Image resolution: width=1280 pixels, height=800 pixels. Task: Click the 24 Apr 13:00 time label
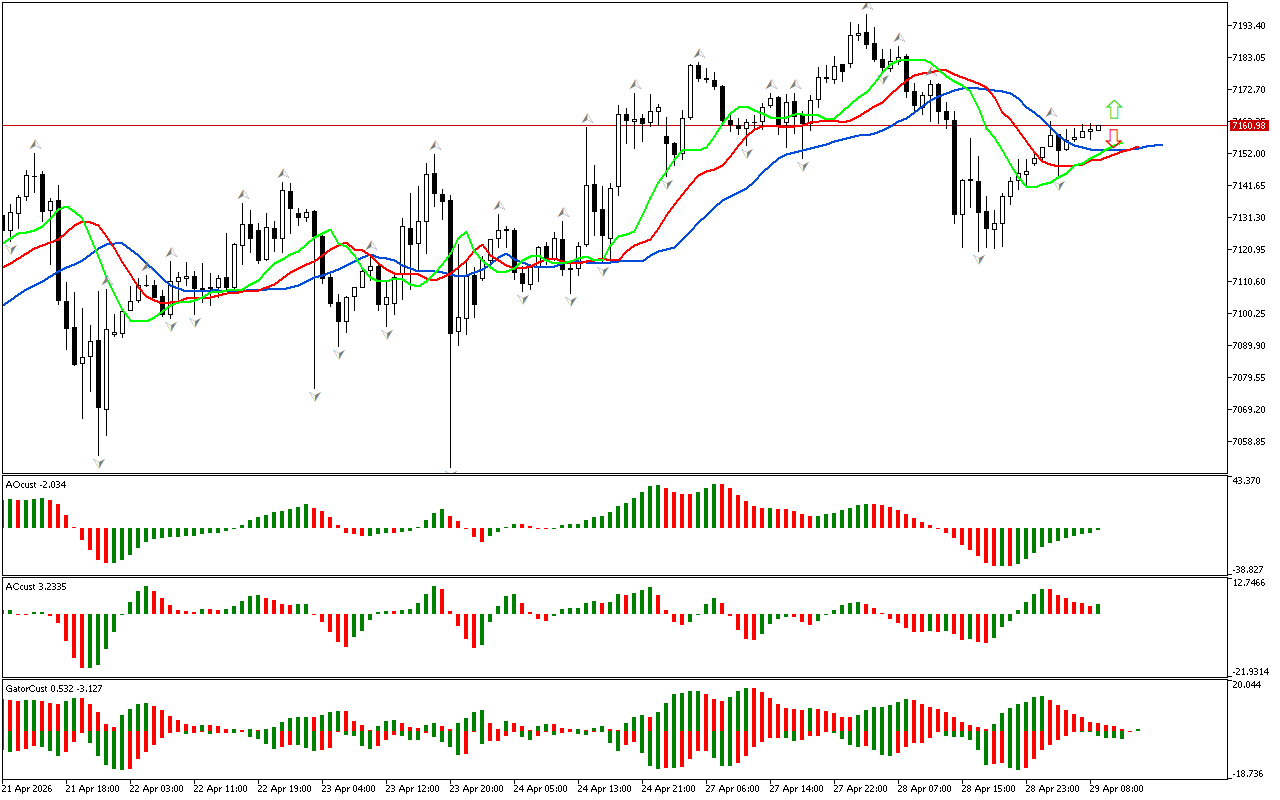603,788
